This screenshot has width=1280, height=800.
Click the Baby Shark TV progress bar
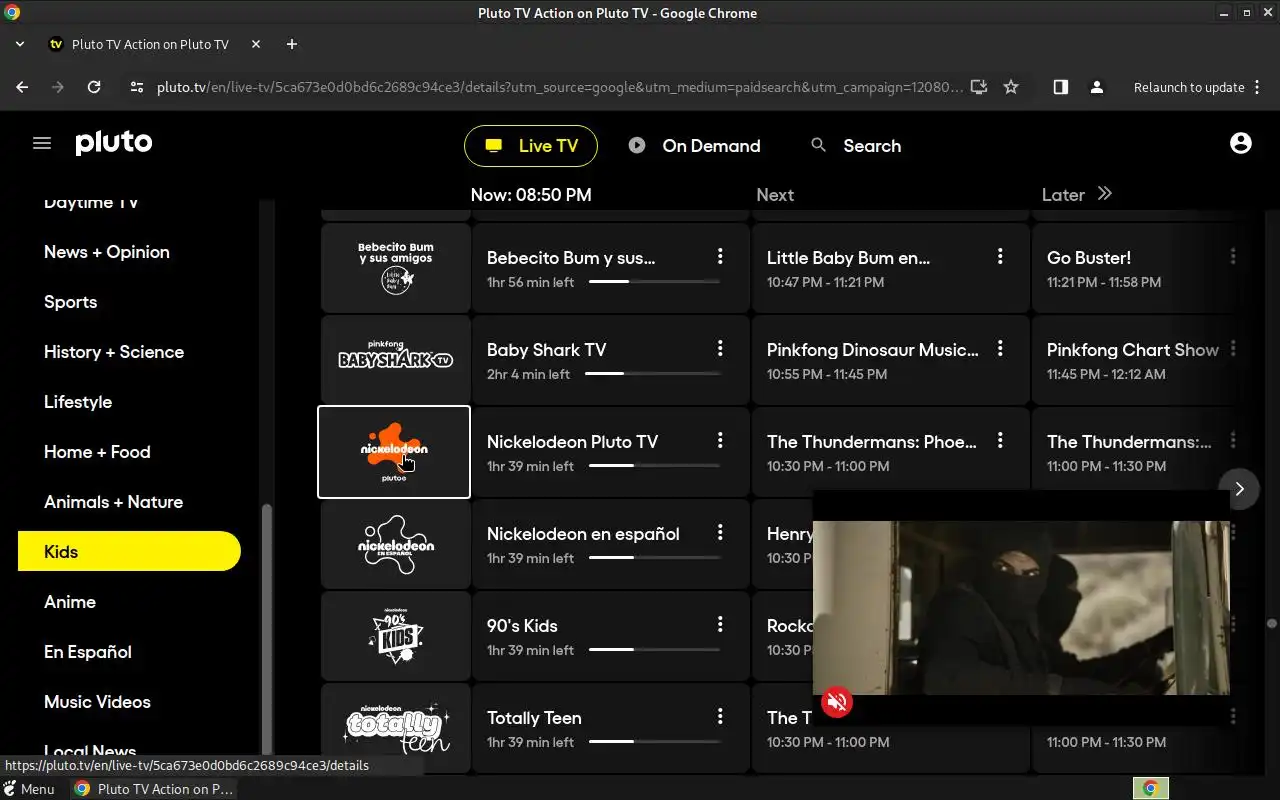click(653, 374)
